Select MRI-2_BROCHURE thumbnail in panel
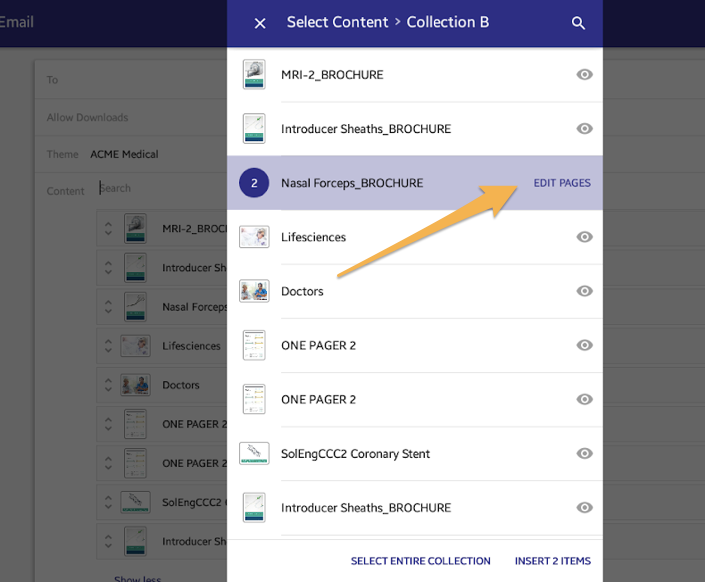The height and width of the screenshot is (582, 705). pos(254,75)
